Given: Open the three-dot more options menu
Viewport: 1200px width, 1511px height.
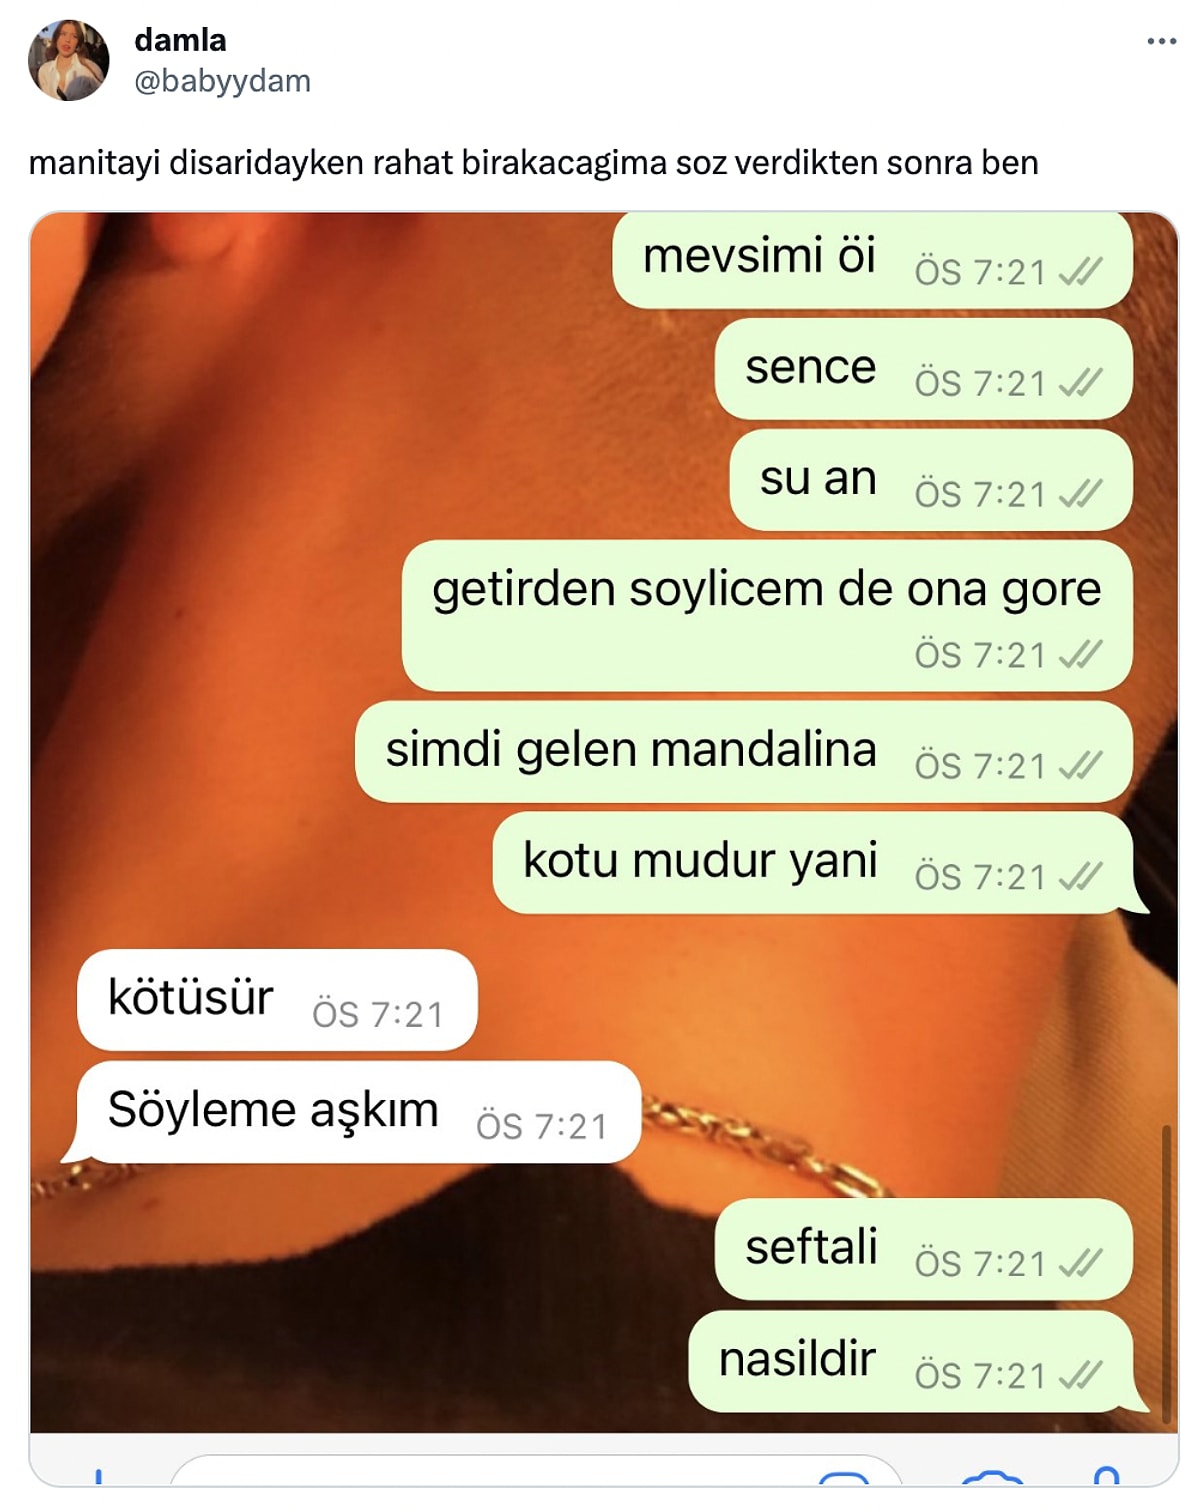Looking at the screenshot, I should coord(1161,41).
